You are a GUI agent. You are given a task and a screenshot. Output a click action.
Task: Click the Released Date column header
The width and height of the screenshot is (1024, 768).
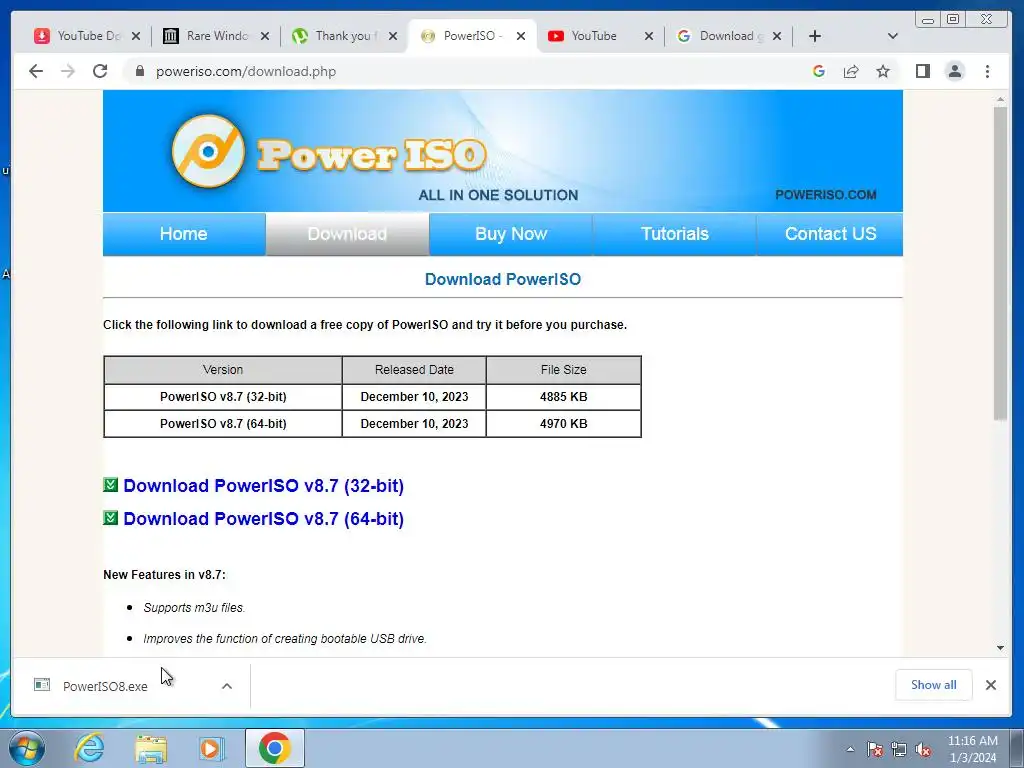click(414, 370)
